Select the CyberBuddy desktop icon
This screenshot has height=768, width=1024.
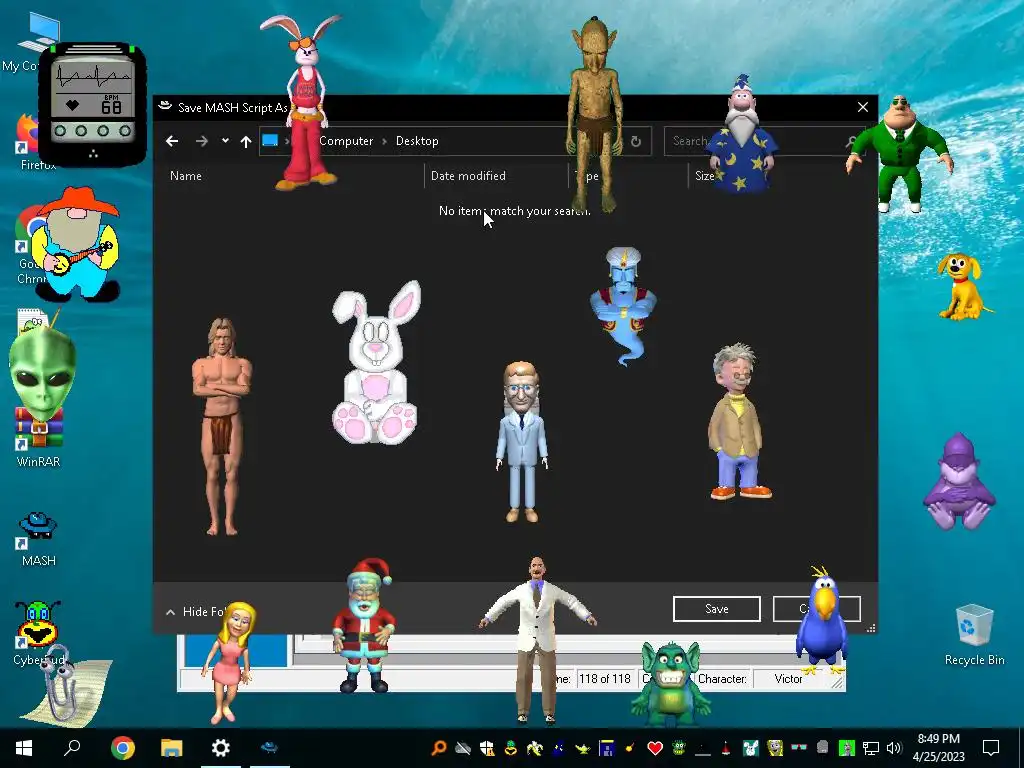[x=38, y=632]
